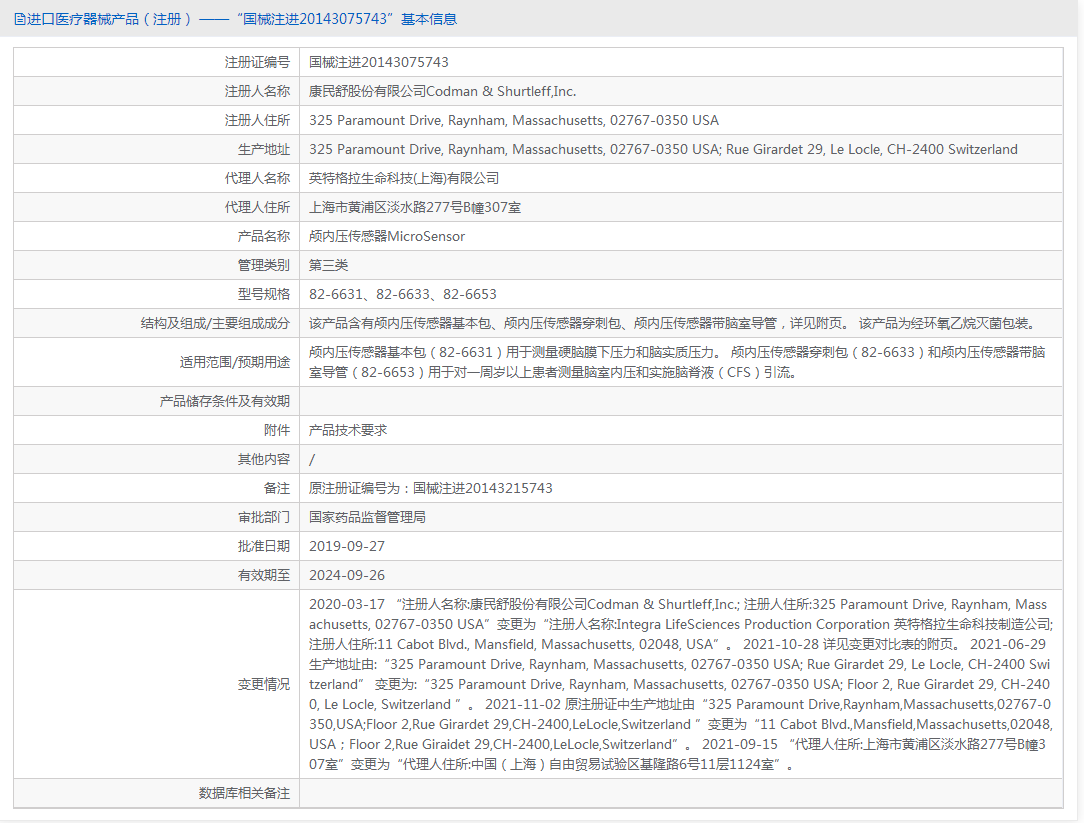The image size is (1084, 823).
Task: Click the 批准日期 label
Action: [263, 546]
